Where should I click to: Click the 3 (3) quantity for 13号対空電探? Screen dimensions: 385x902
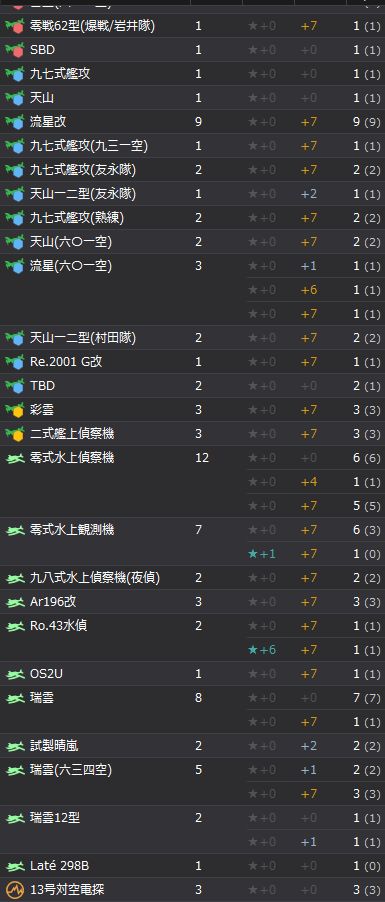coord(367,890)
